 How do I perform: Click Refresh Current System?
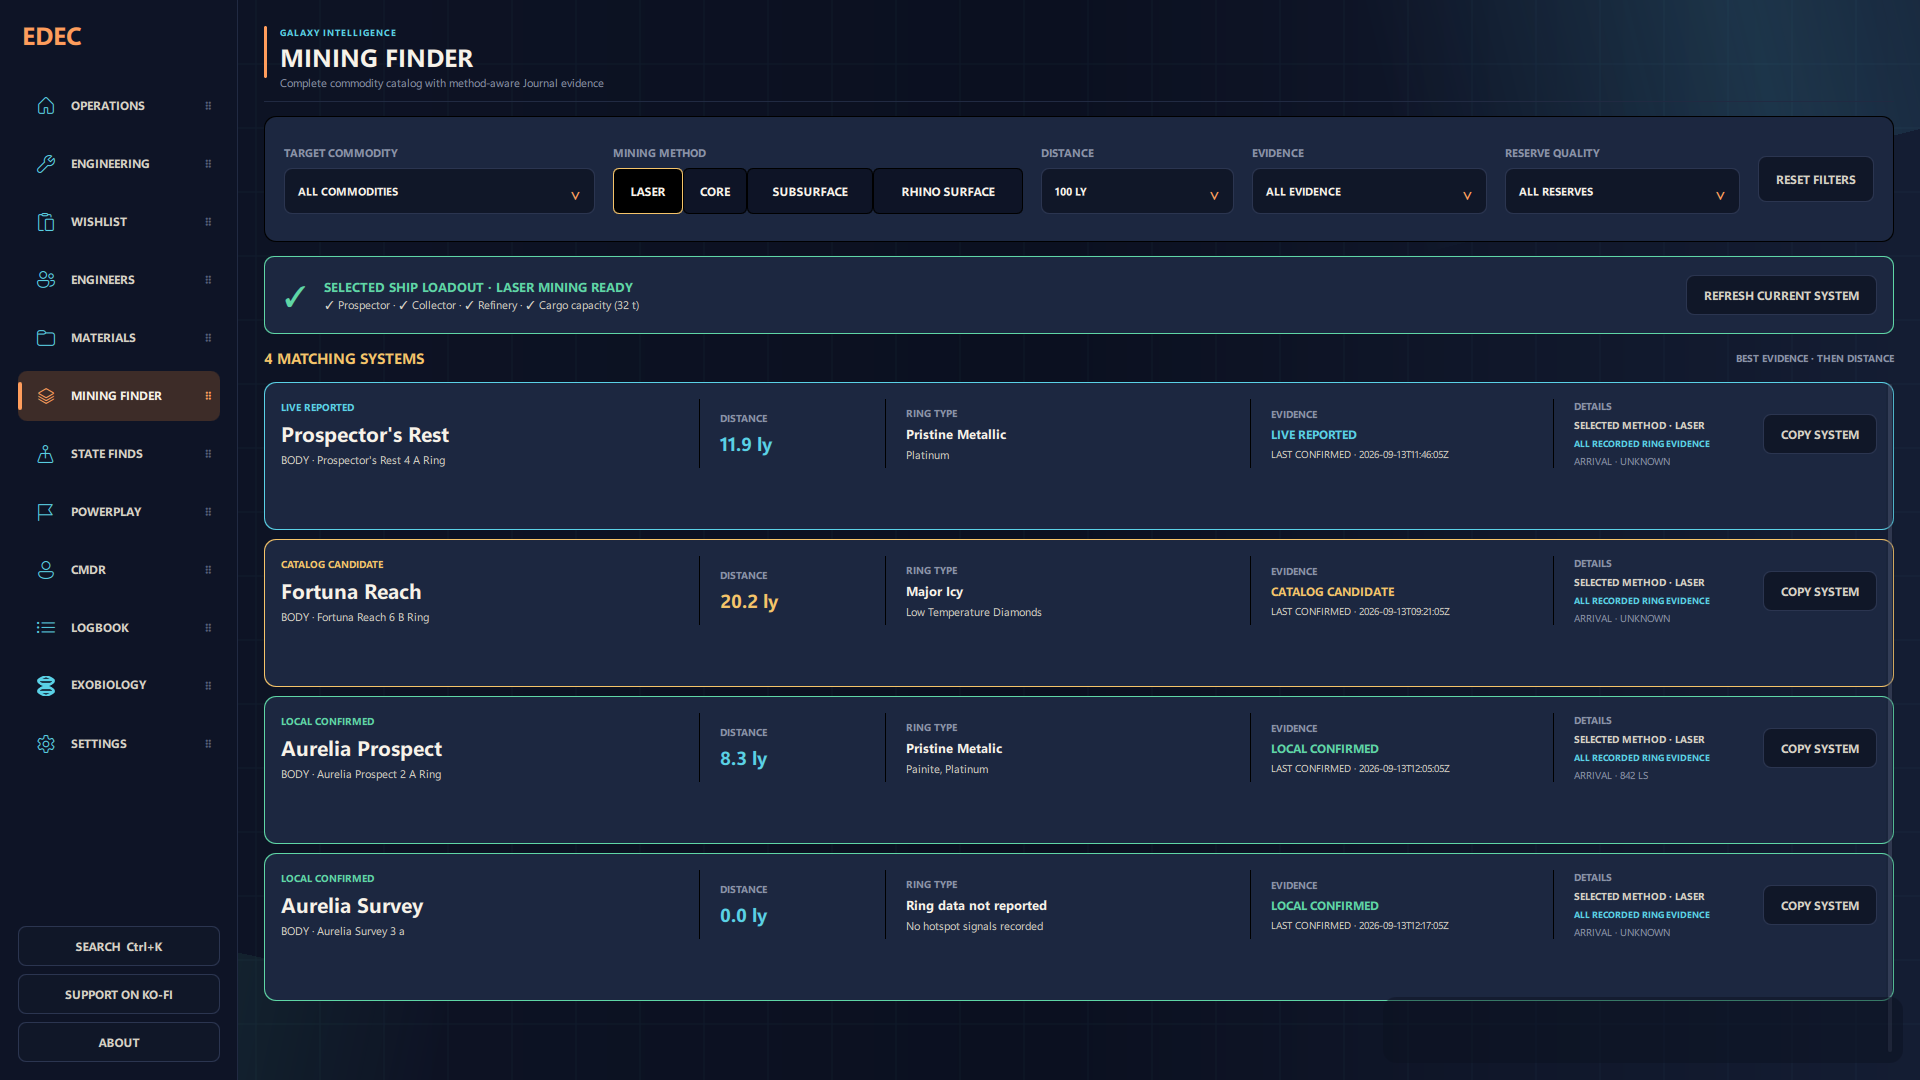[1781, 296]
